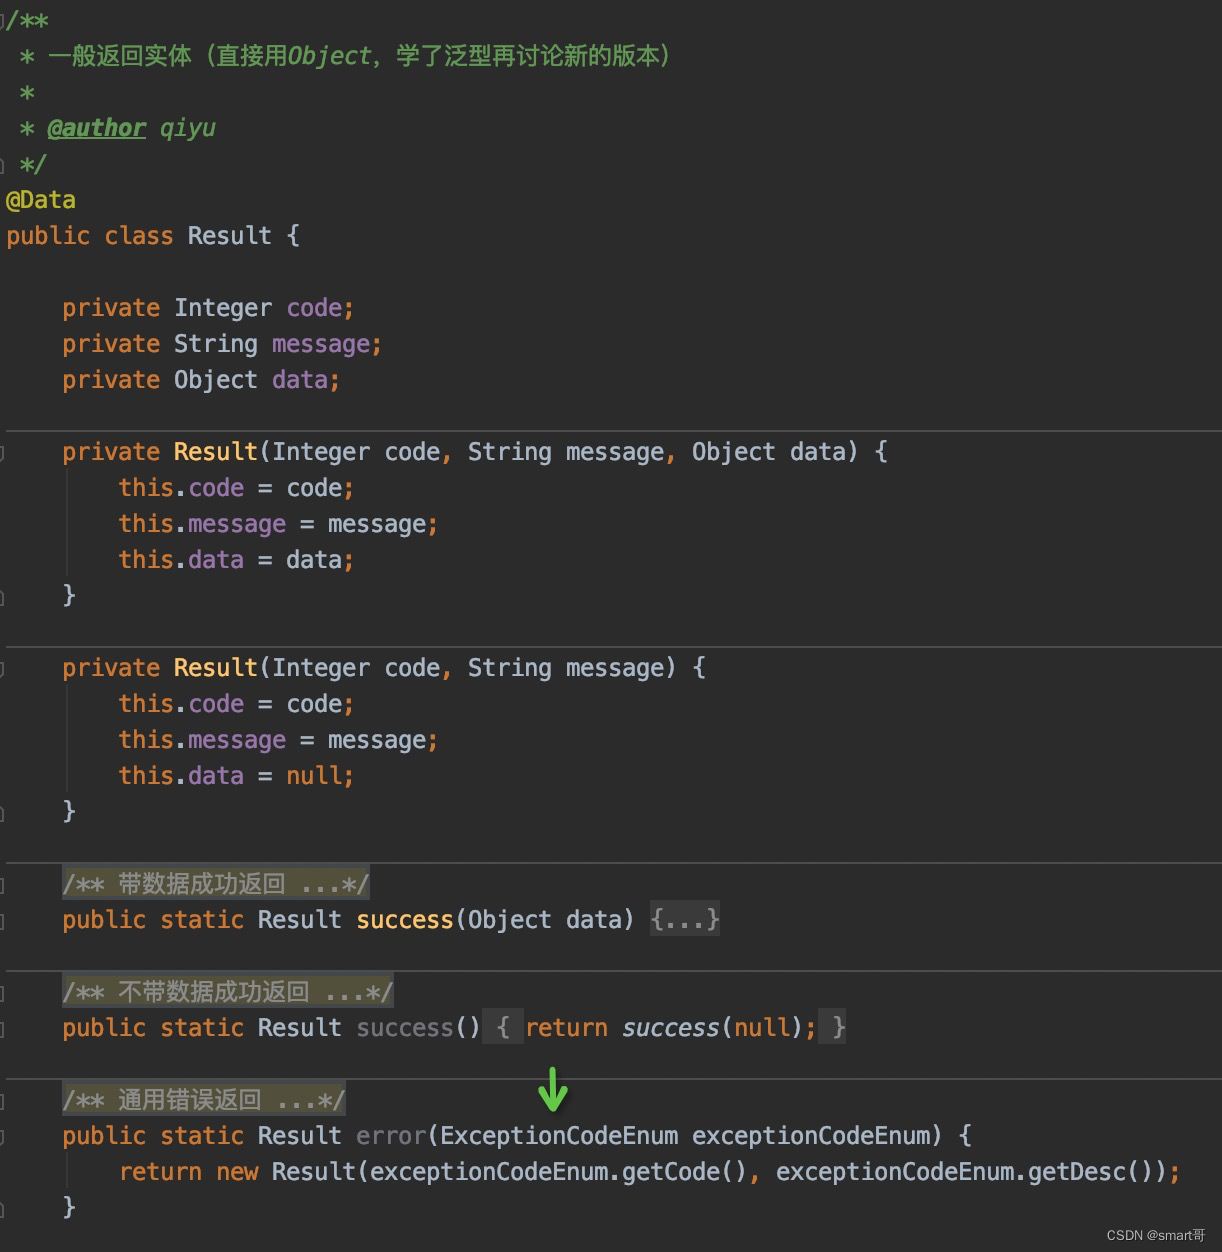Click the class keyword in the class declaration

pyautogui.click(x=139, y=236)
